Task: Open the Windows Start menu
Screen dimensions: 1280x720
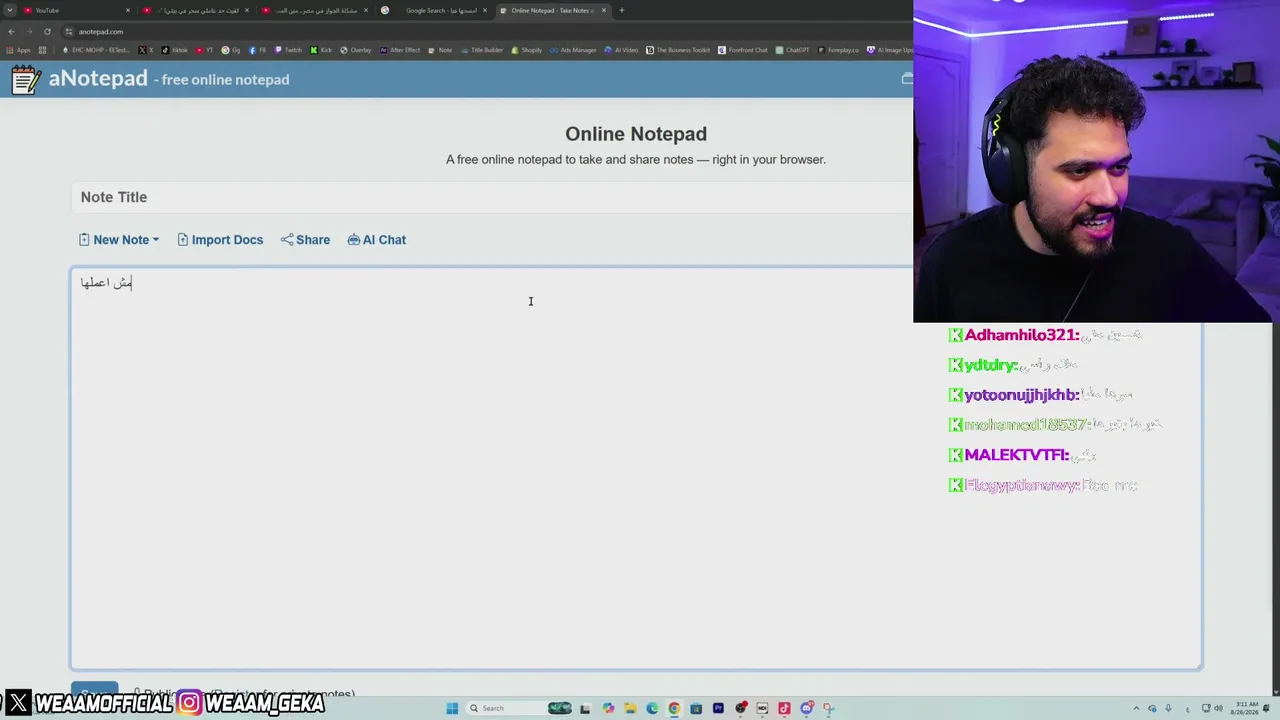Action: point(452,708)
